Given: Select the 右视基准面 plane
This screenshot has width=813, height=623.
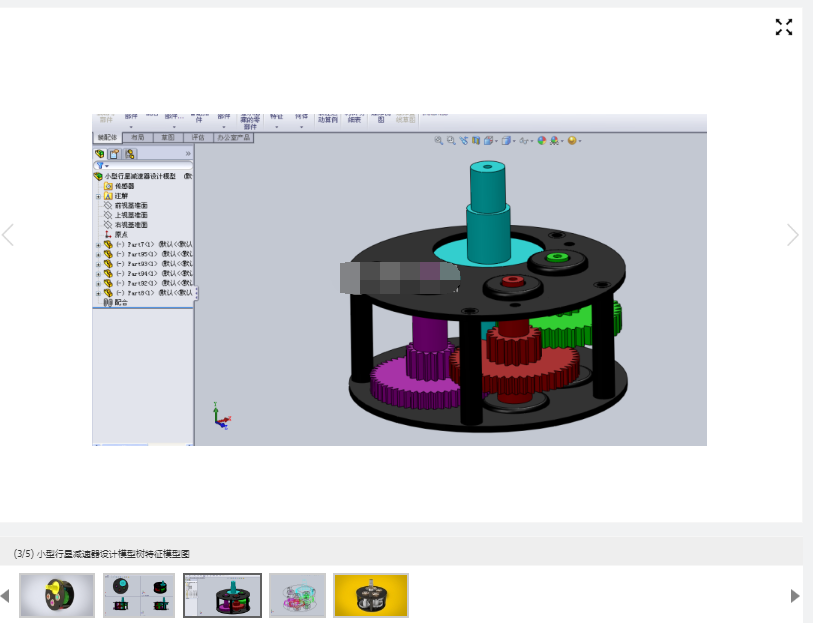Looking at the screenshot, I should pyautogui.click(x=126, y=225).
